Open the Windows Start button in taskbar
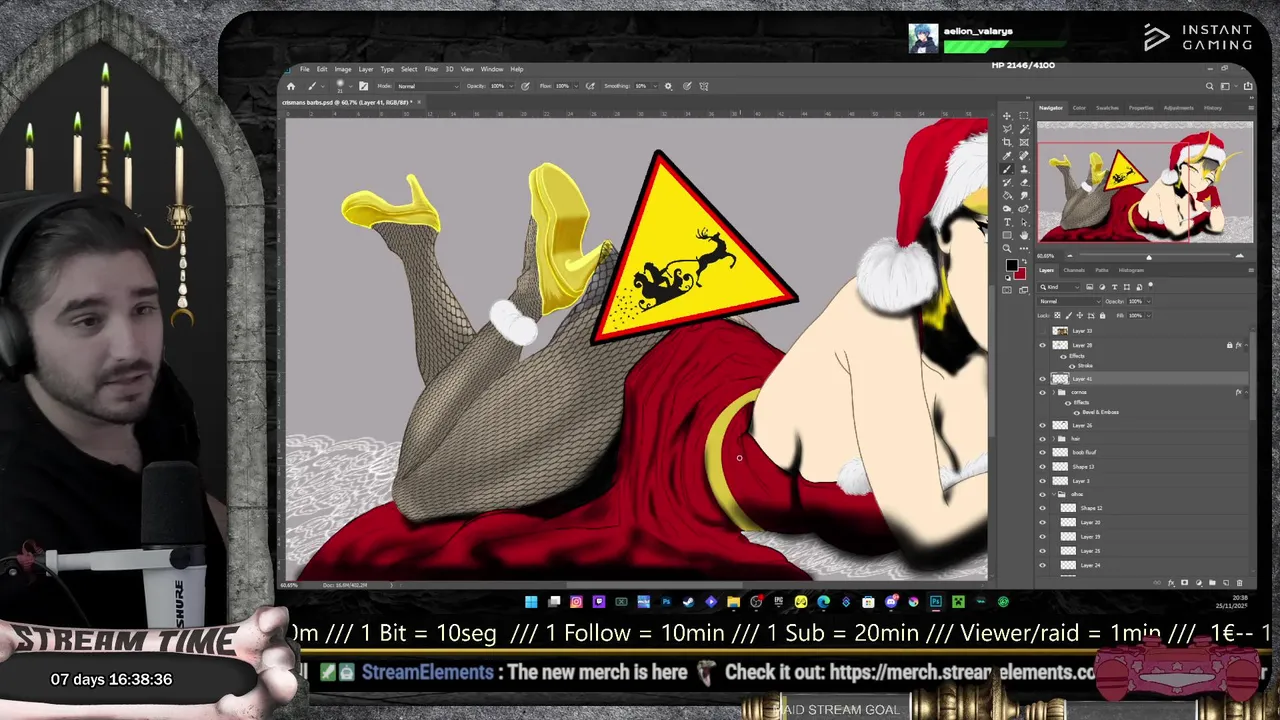This screenshot has width=1280, height=720. pyautogui.click(x=531, y=602)
